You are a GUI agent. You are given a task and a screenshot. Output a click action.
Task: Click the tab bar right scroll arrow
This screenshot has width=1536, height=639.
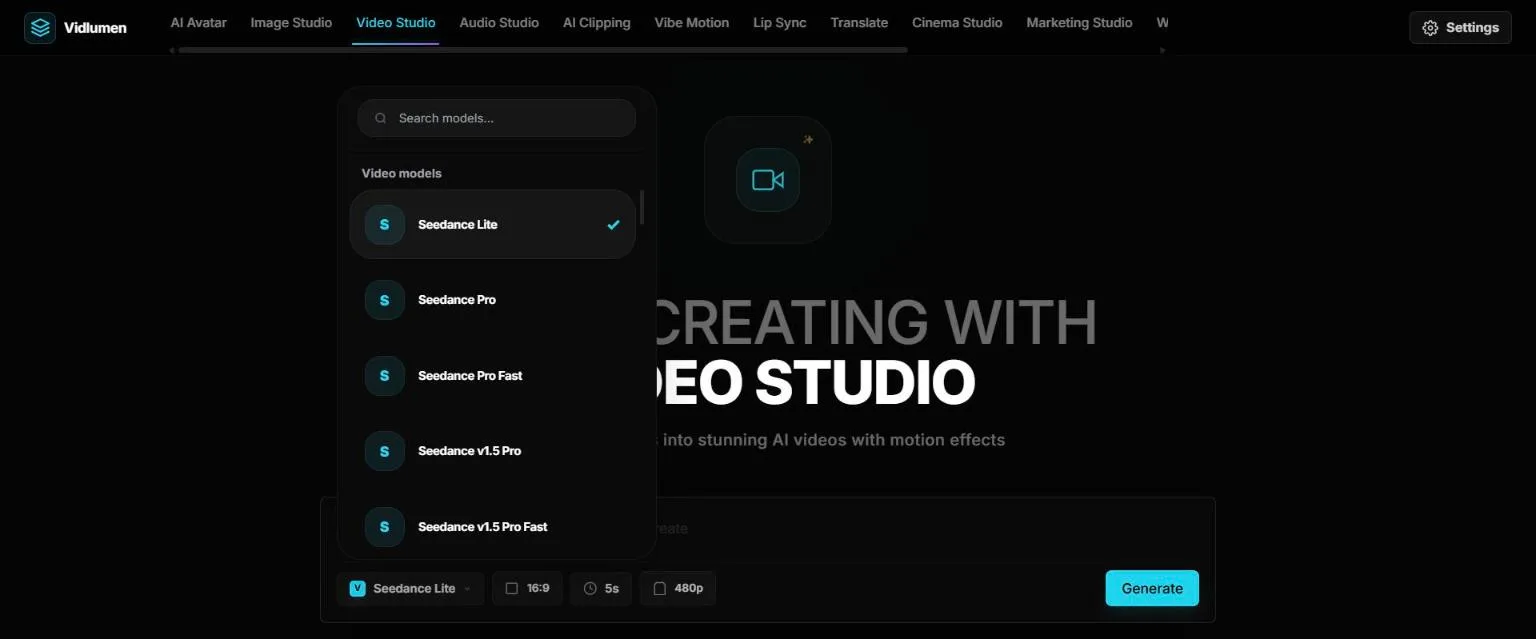coord(1162,50)
